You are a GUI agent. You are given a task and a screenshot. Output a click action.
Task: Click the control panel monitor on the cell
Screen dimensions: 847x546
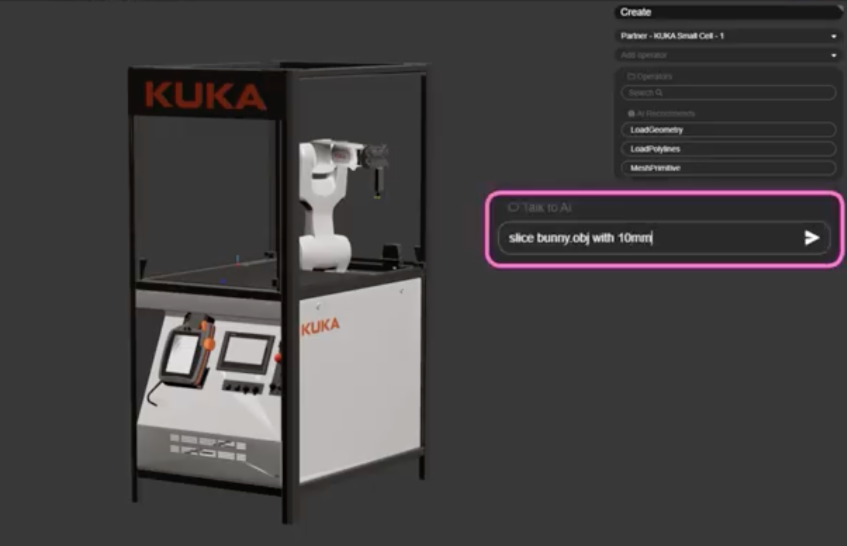(x=246, y=352)
